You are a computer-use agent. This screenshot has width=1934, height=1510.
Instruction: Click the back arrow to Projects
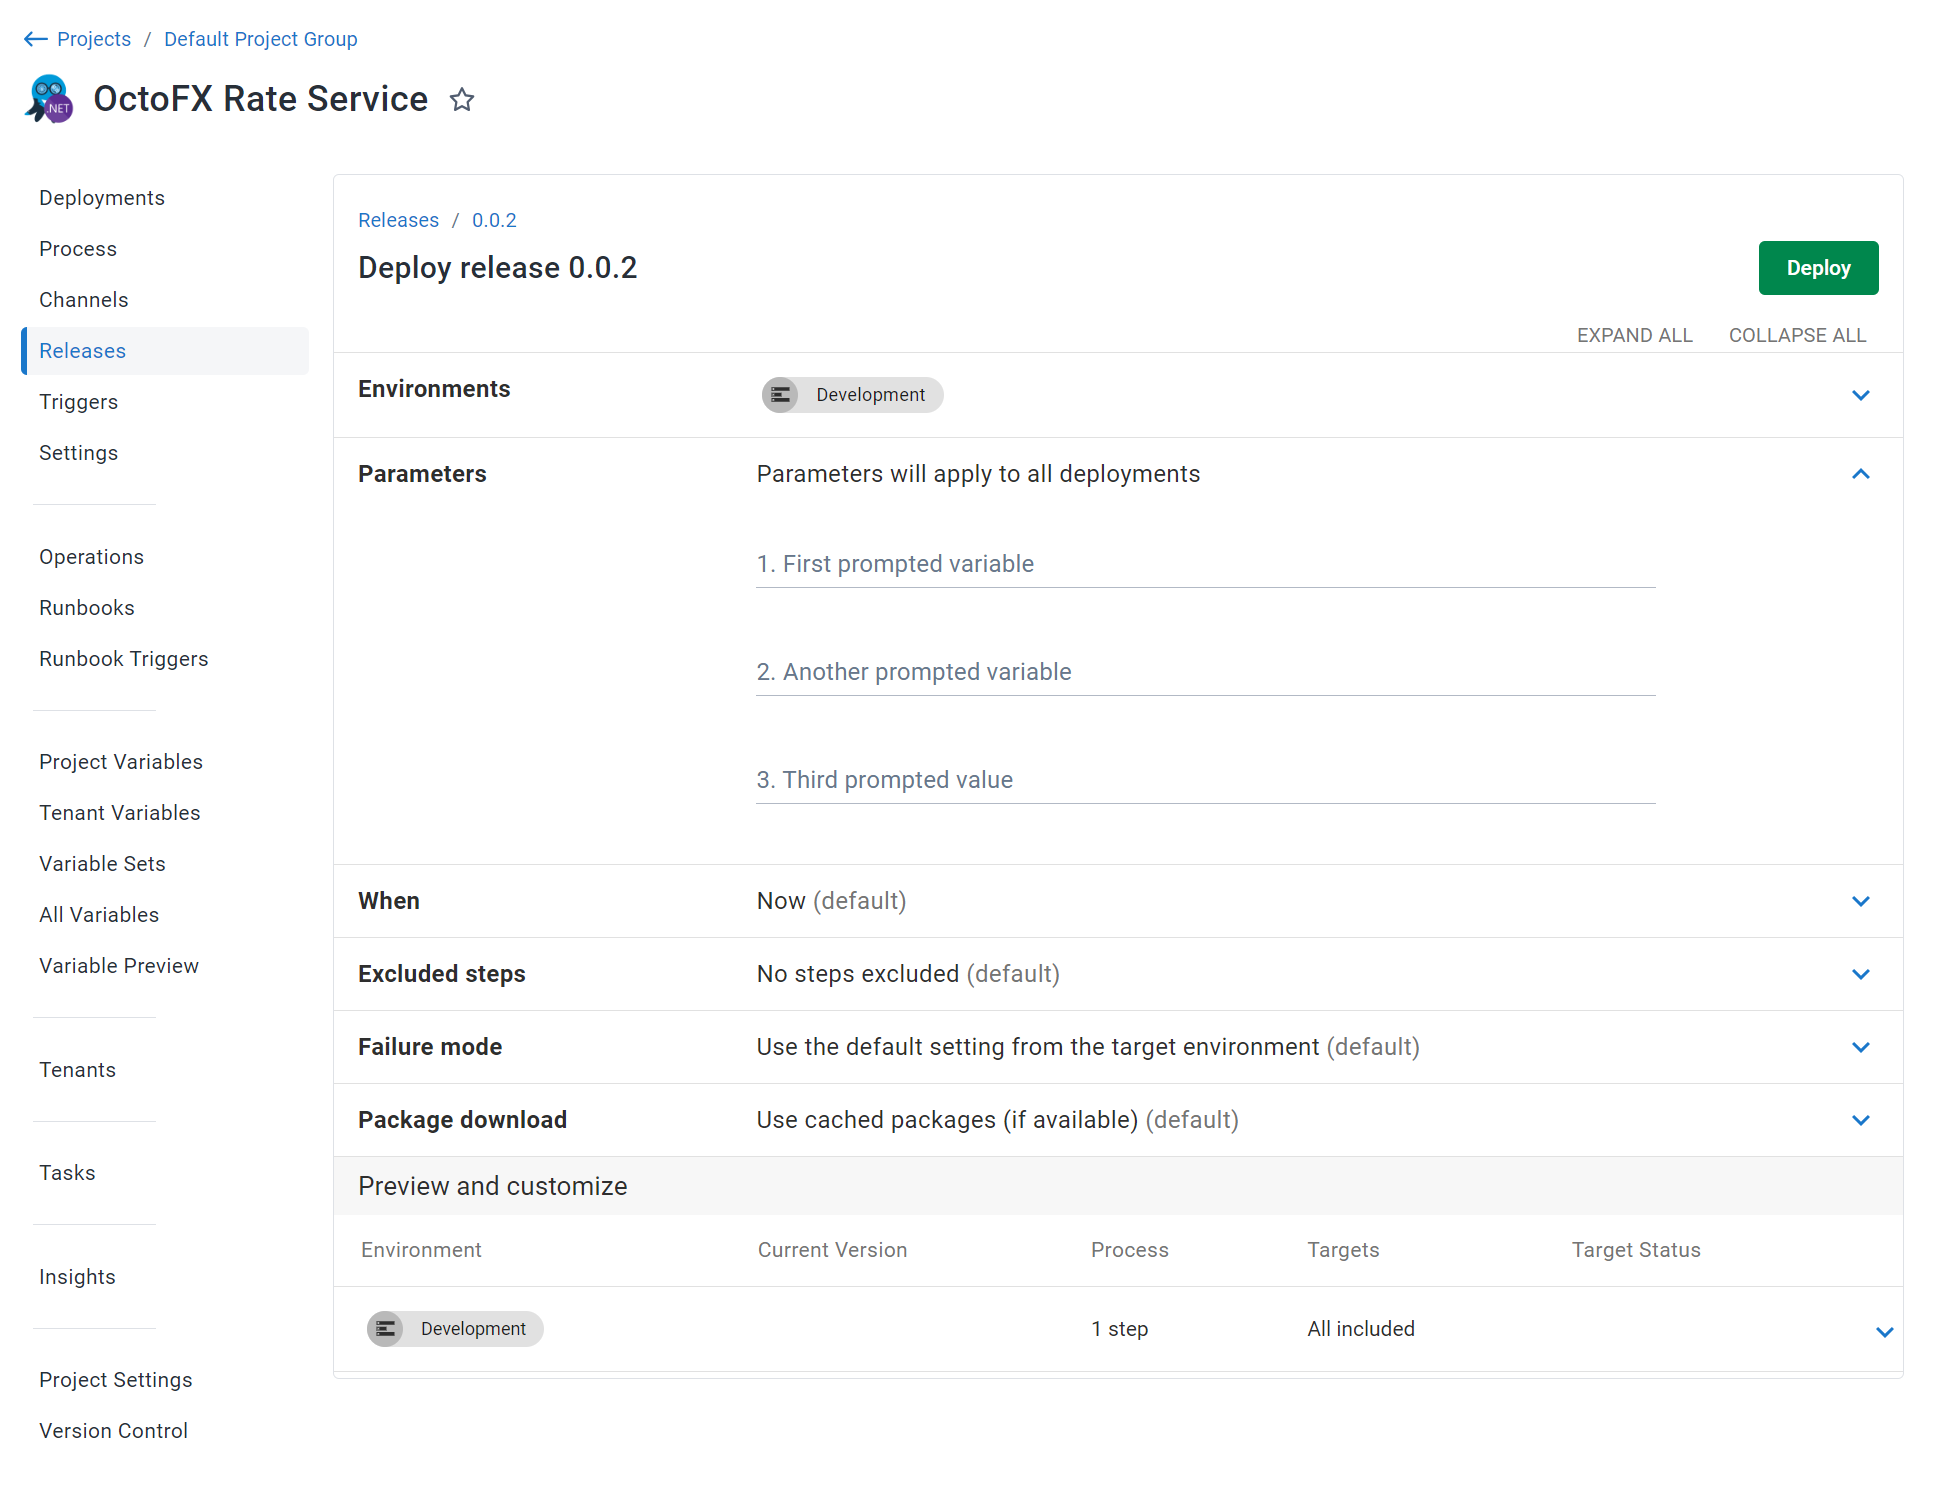tap(36, 39)
